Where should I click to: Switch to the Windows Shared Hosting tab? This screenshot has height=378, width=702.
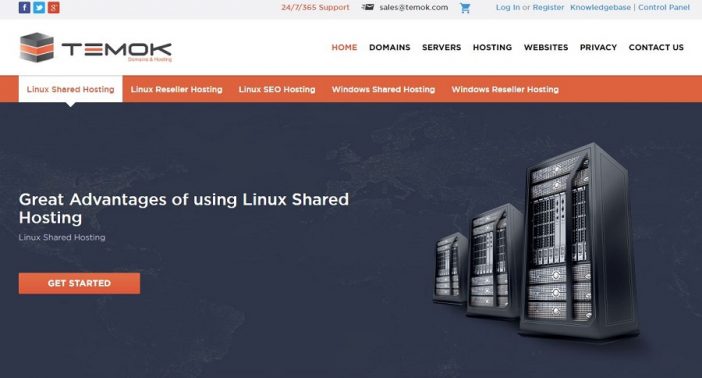point(383,89)
